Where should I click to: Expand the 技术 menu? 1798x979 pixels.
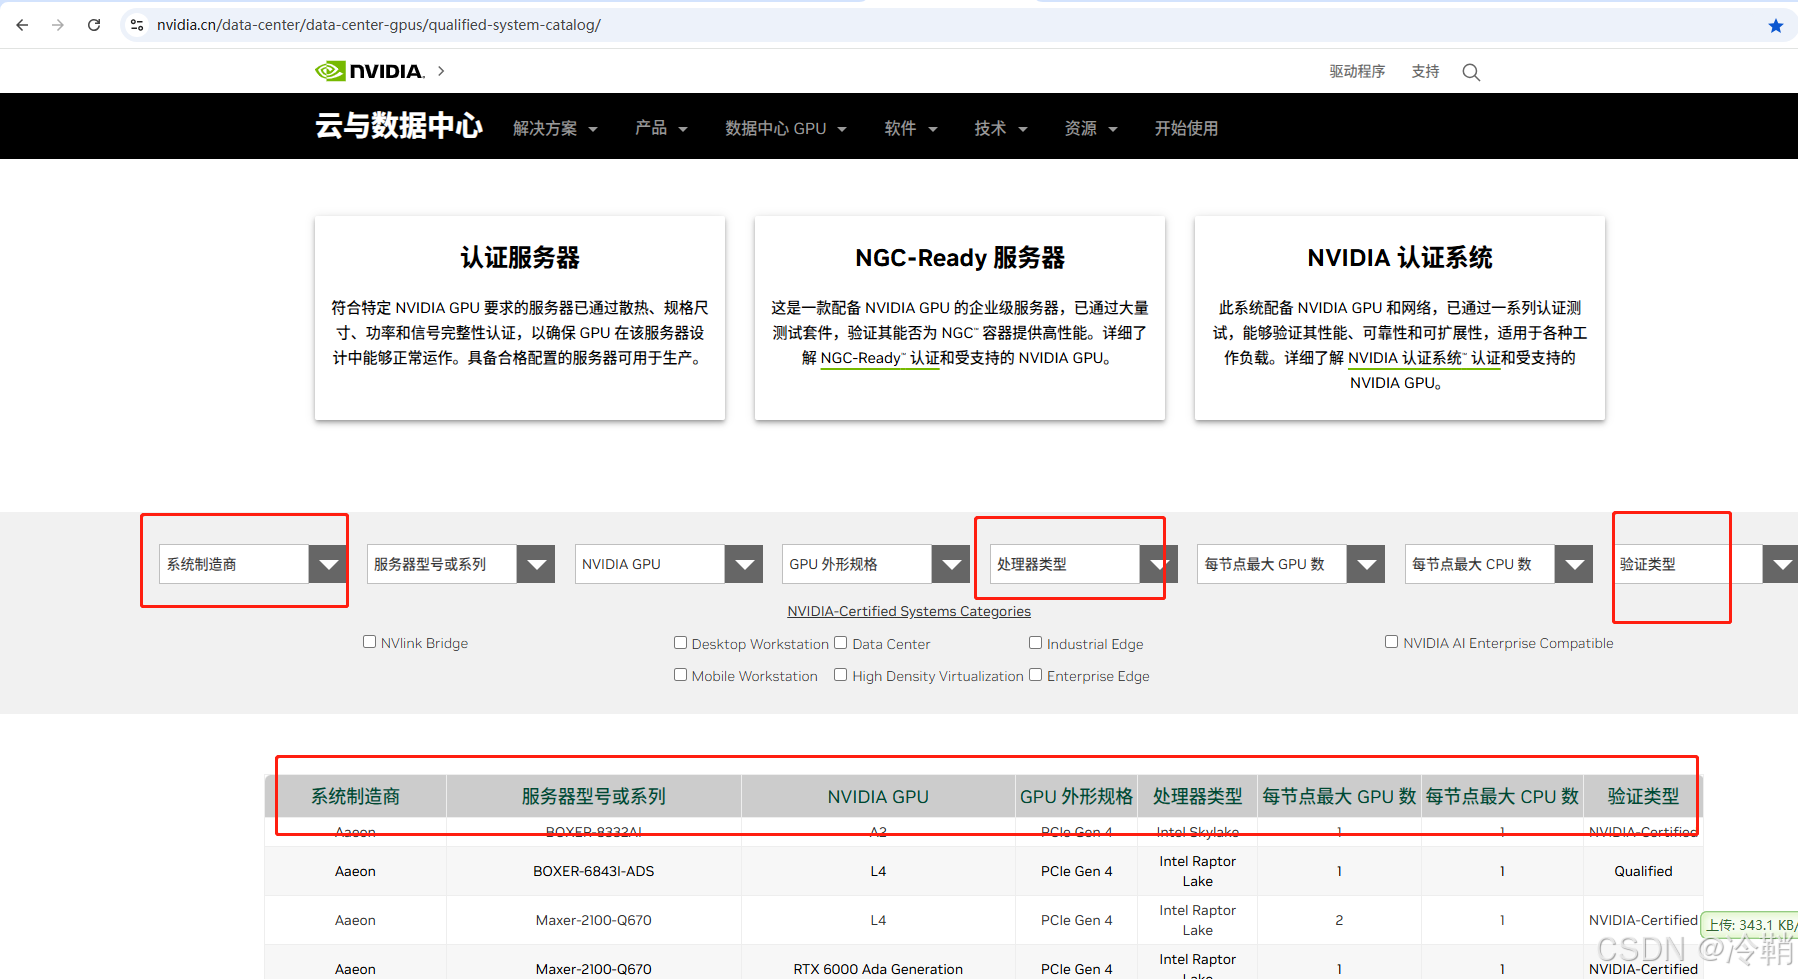tap(1001, 128)
